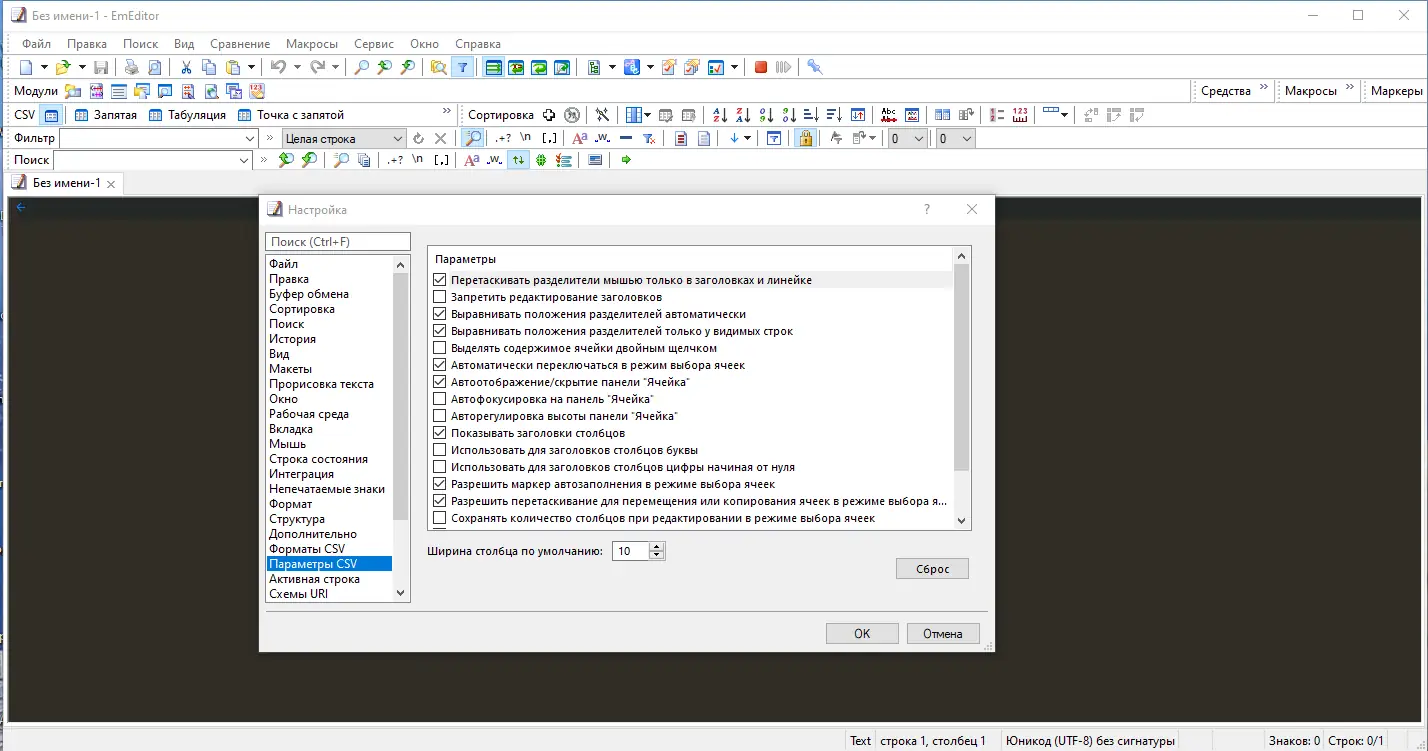Open the Поиск field dropdown

point(243,158)
